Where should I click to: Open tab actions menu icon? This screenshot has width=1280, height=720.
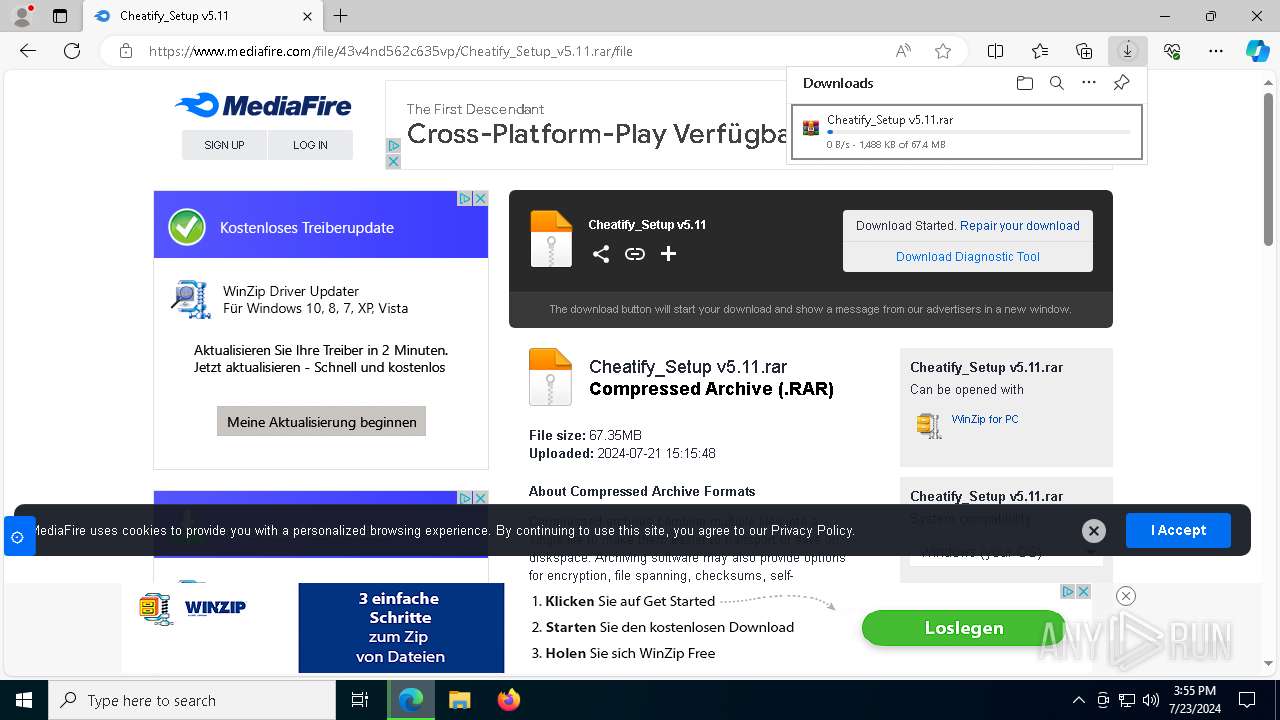click(60, 16)
